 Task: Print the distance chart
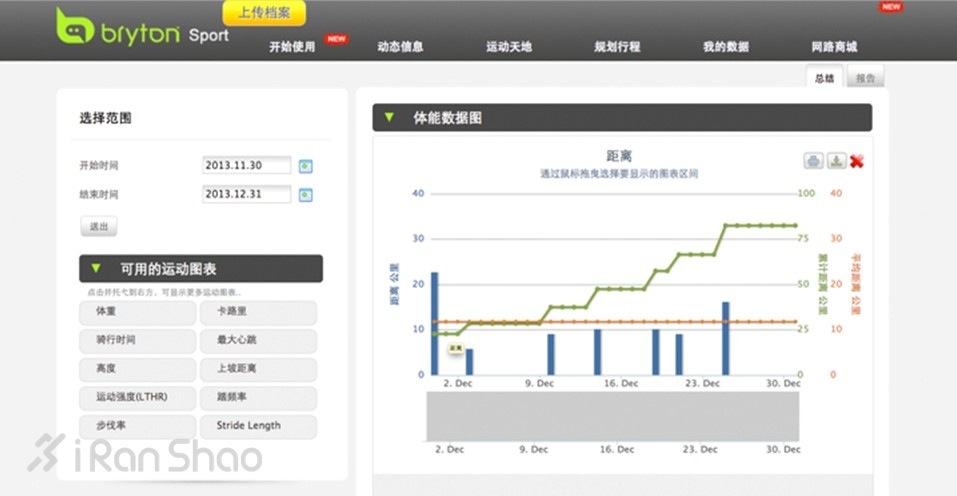[x=814, y=162]
